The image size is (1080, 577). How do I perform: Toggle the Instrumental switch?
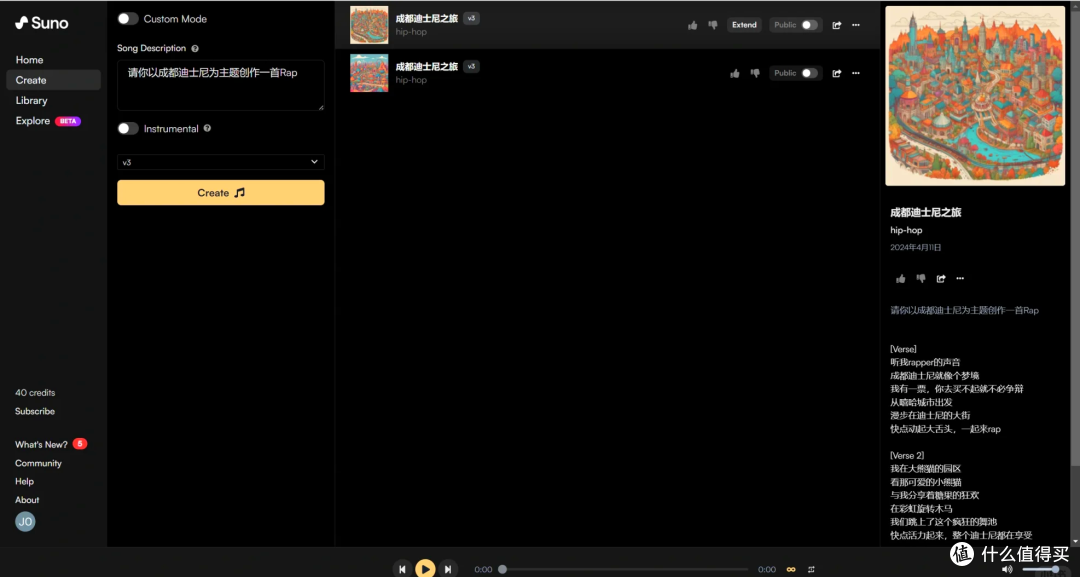(127, 128)
